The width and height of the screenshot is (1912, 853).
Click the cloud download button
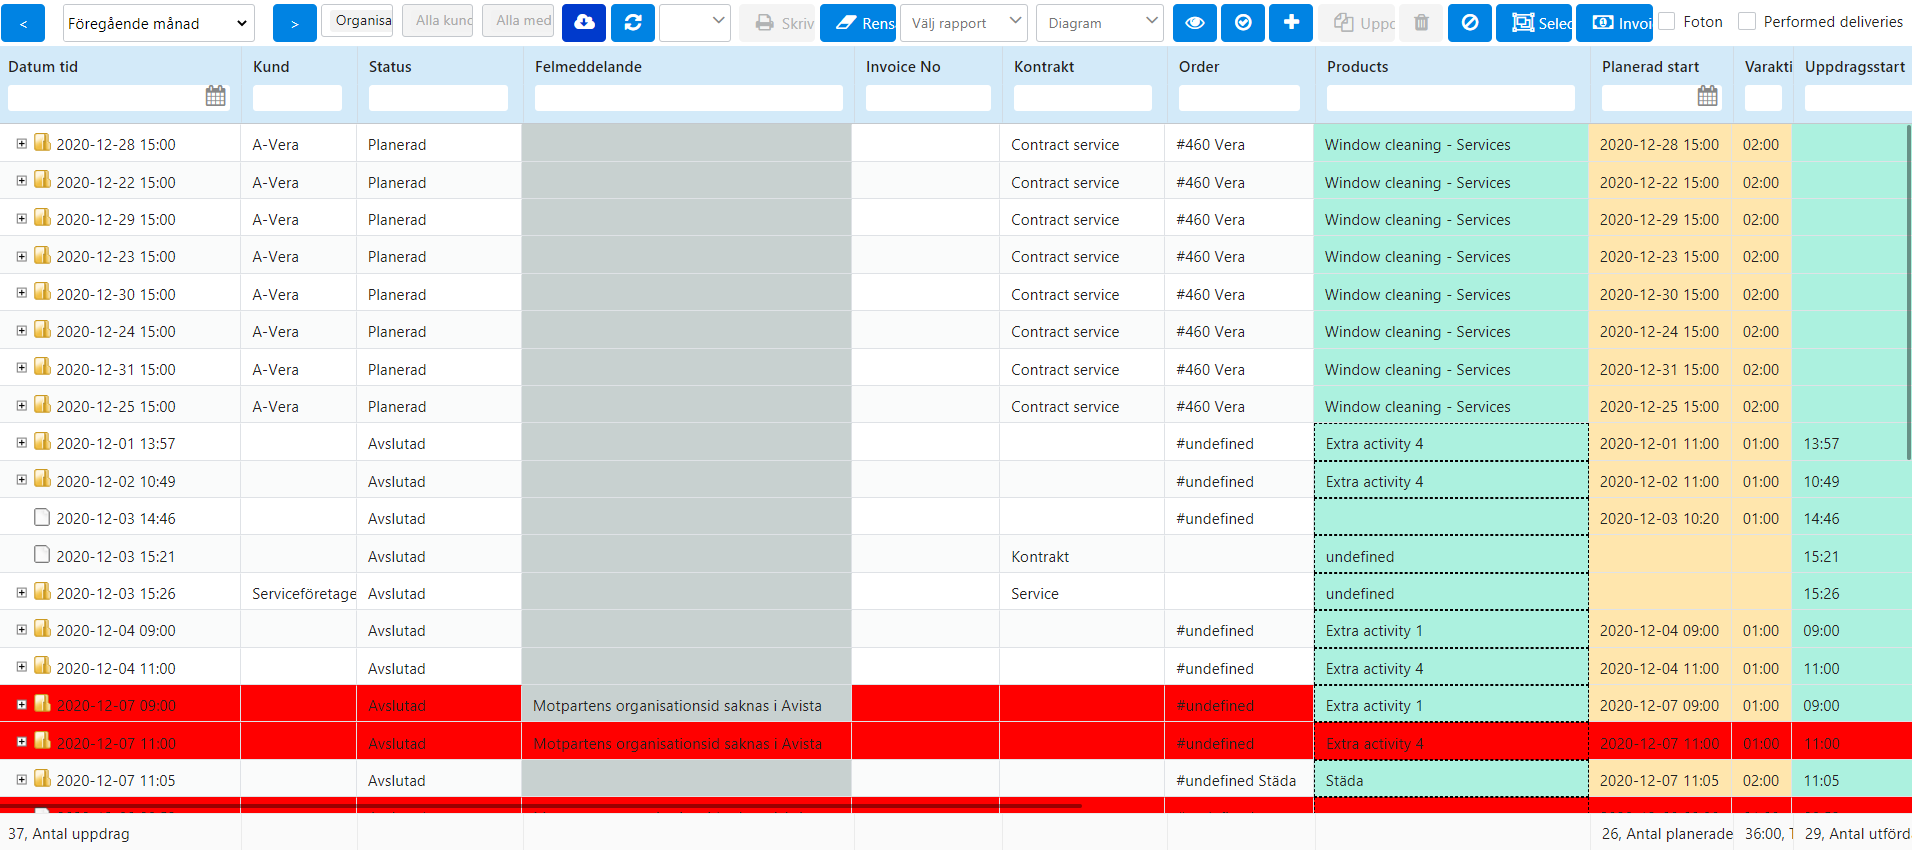[x=584, y=22]
